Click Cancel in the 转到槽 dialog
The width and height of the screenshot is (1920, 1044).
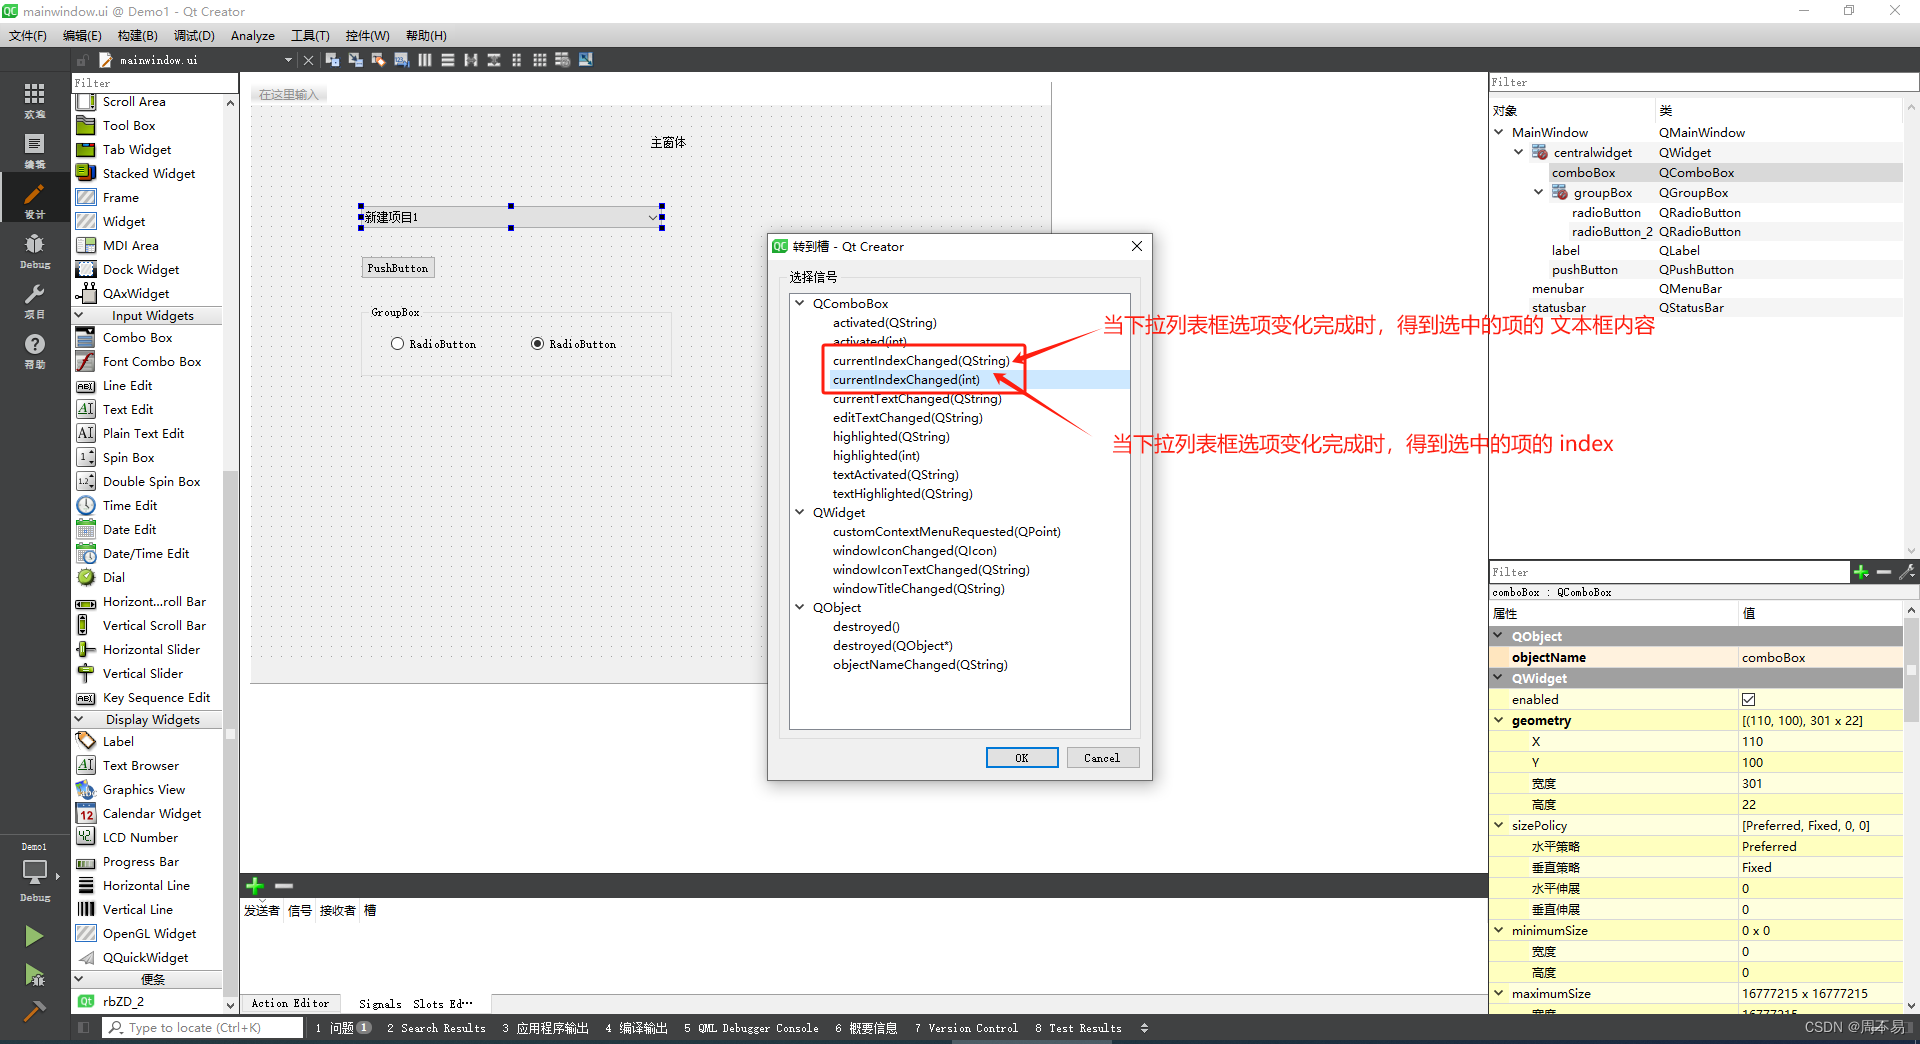pyautogui.click(x=1102, y=758)
